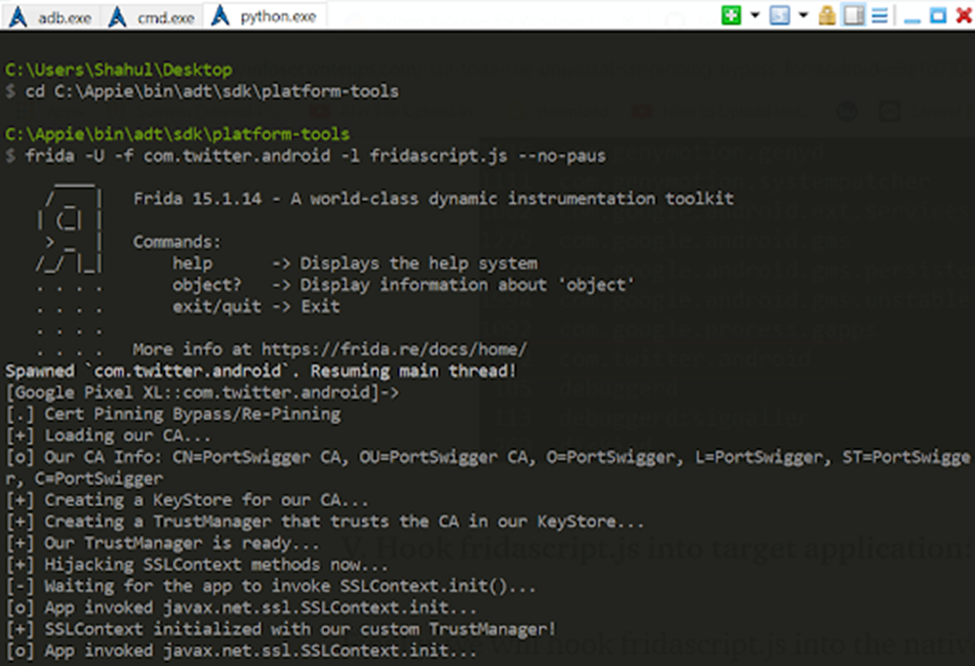Viewport: 975px width, 666px height.
Task: Switch to the cmd.exe console tab
Action: click(151, 16)
